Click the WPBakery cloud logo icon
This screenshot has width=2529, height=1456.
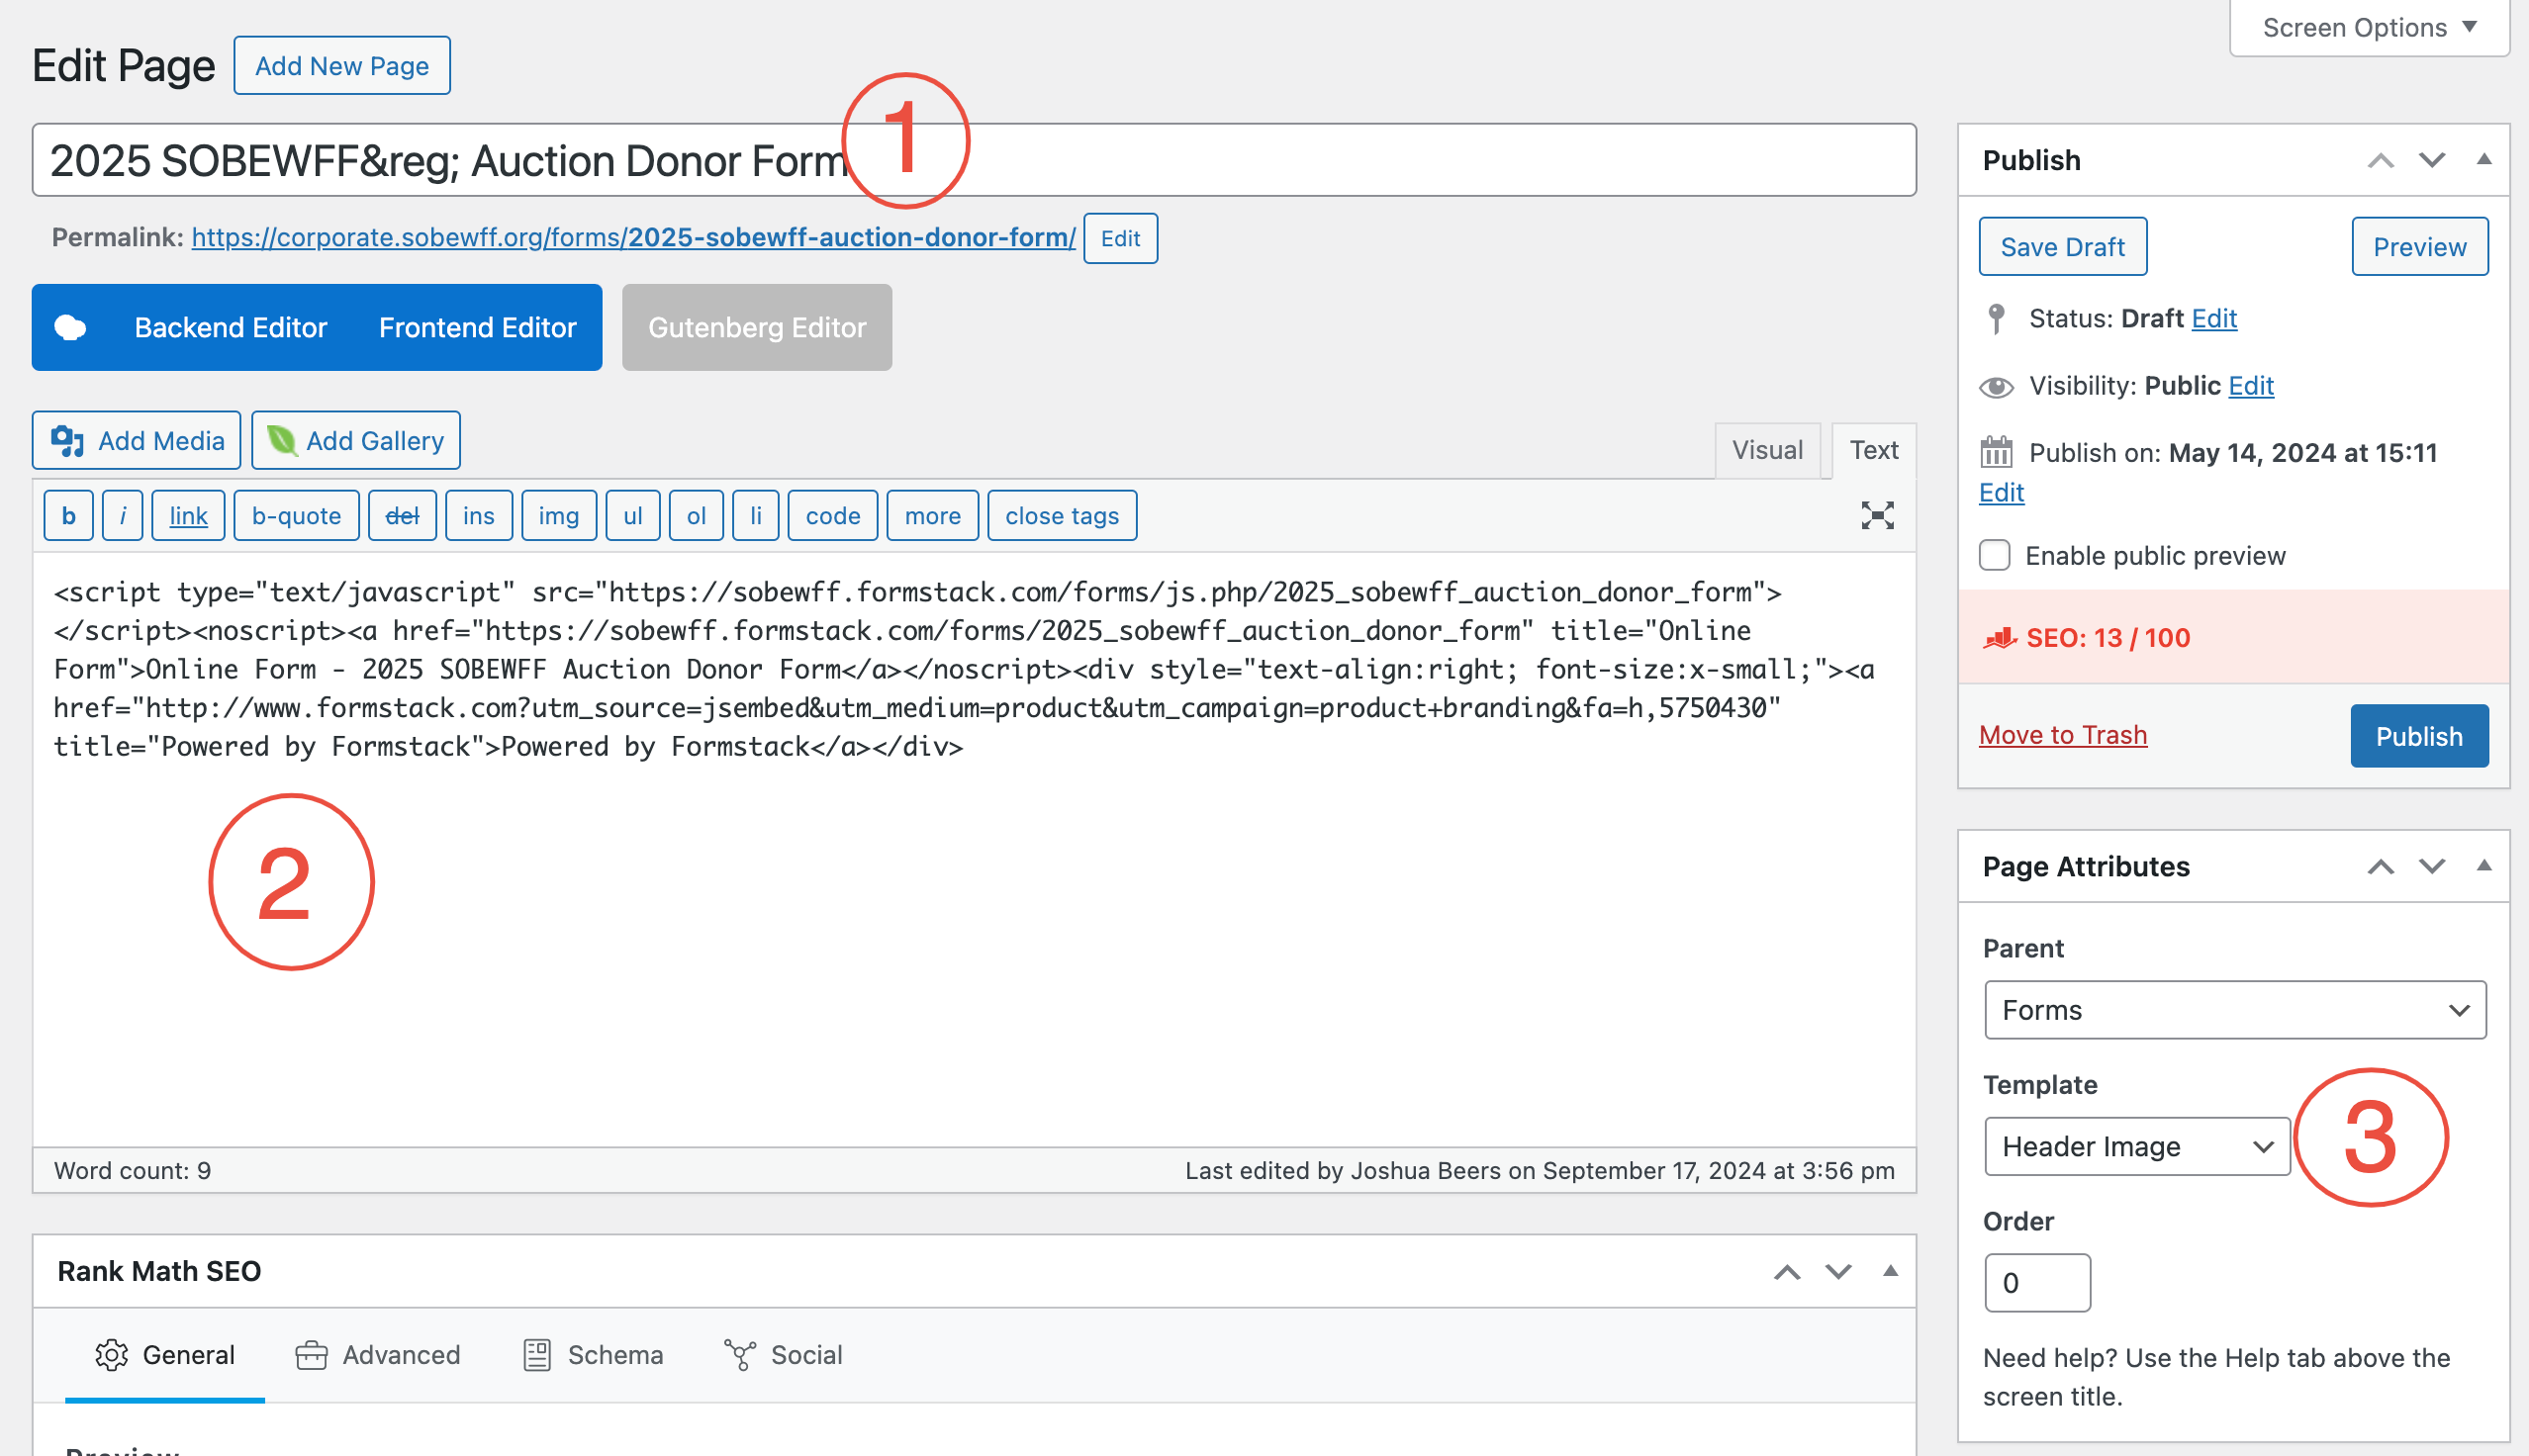(70, 327)
